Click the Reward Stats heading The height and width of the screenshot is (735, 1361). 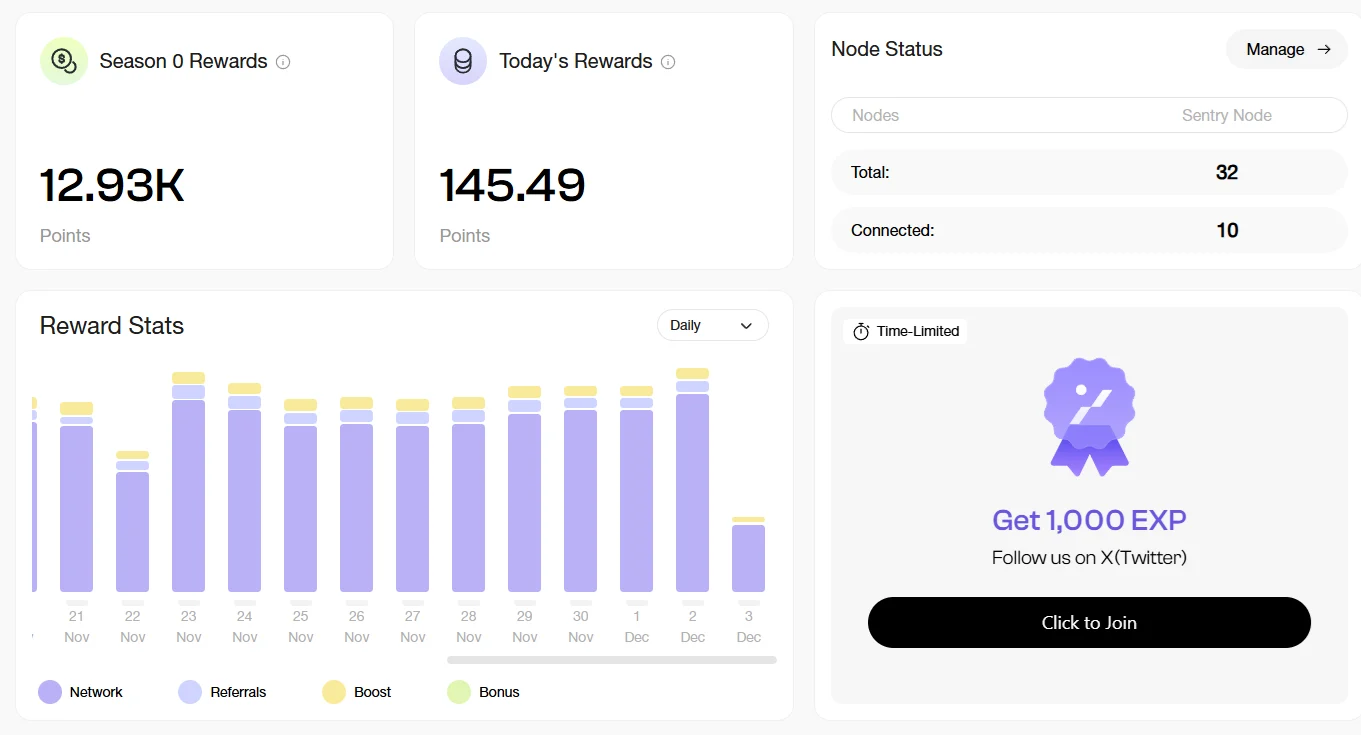click(112, 325)
